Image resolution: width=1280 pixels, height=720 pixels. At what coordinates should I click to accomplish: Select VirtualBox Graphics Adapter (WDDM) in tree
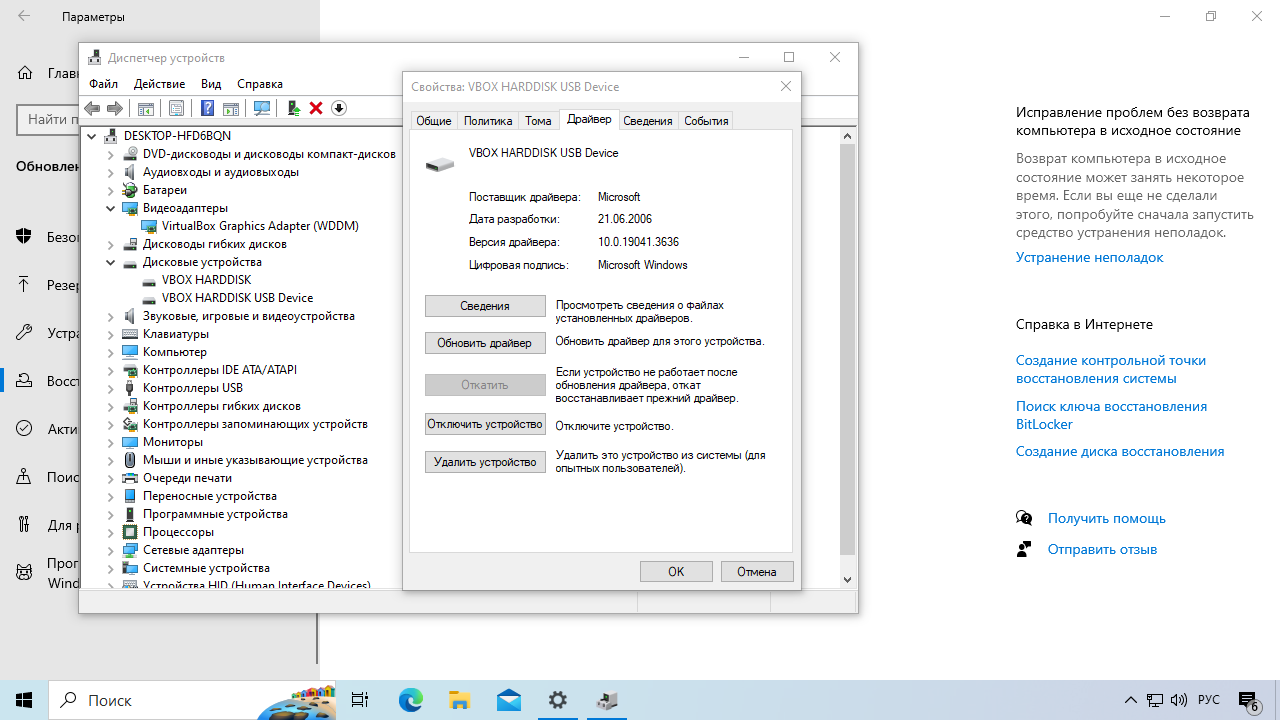(260, 226)
